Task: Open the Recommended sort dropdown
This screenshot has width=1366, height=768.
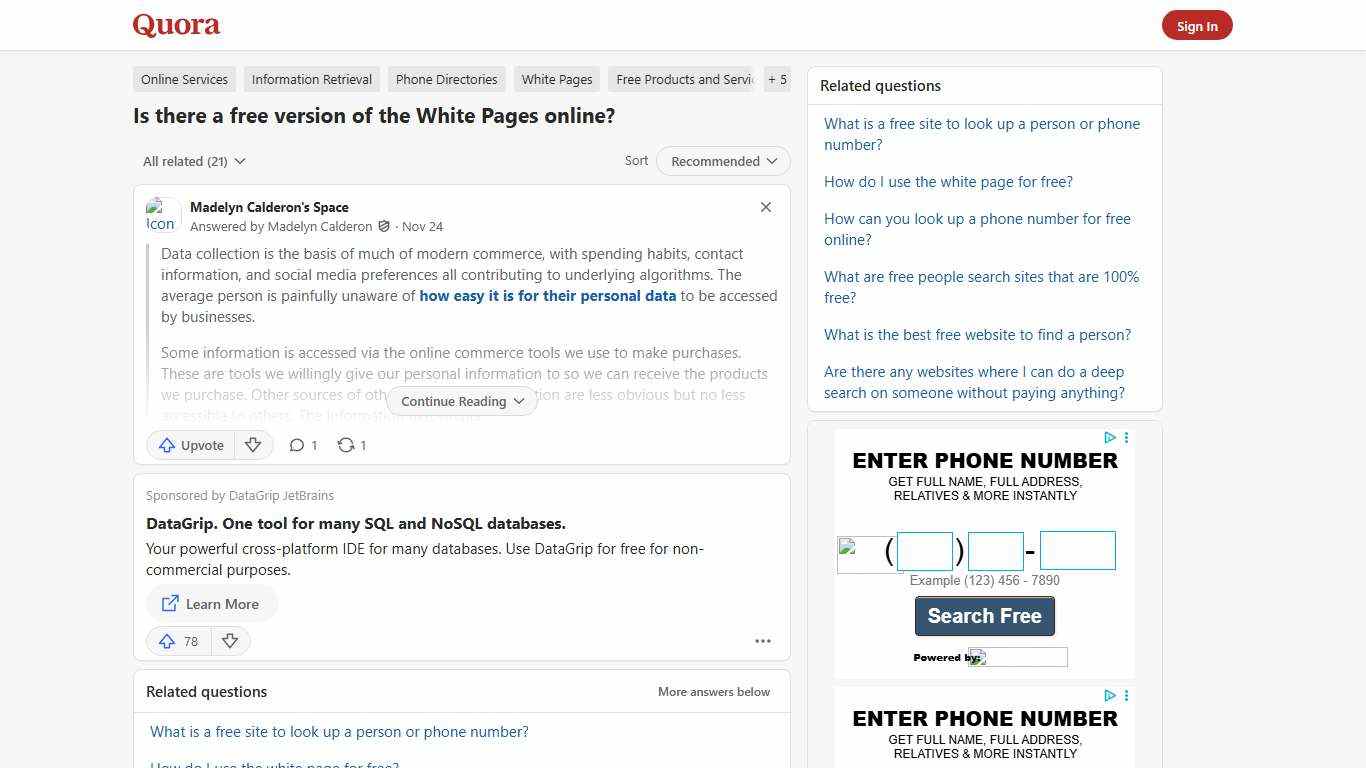Action: point(722,161)
